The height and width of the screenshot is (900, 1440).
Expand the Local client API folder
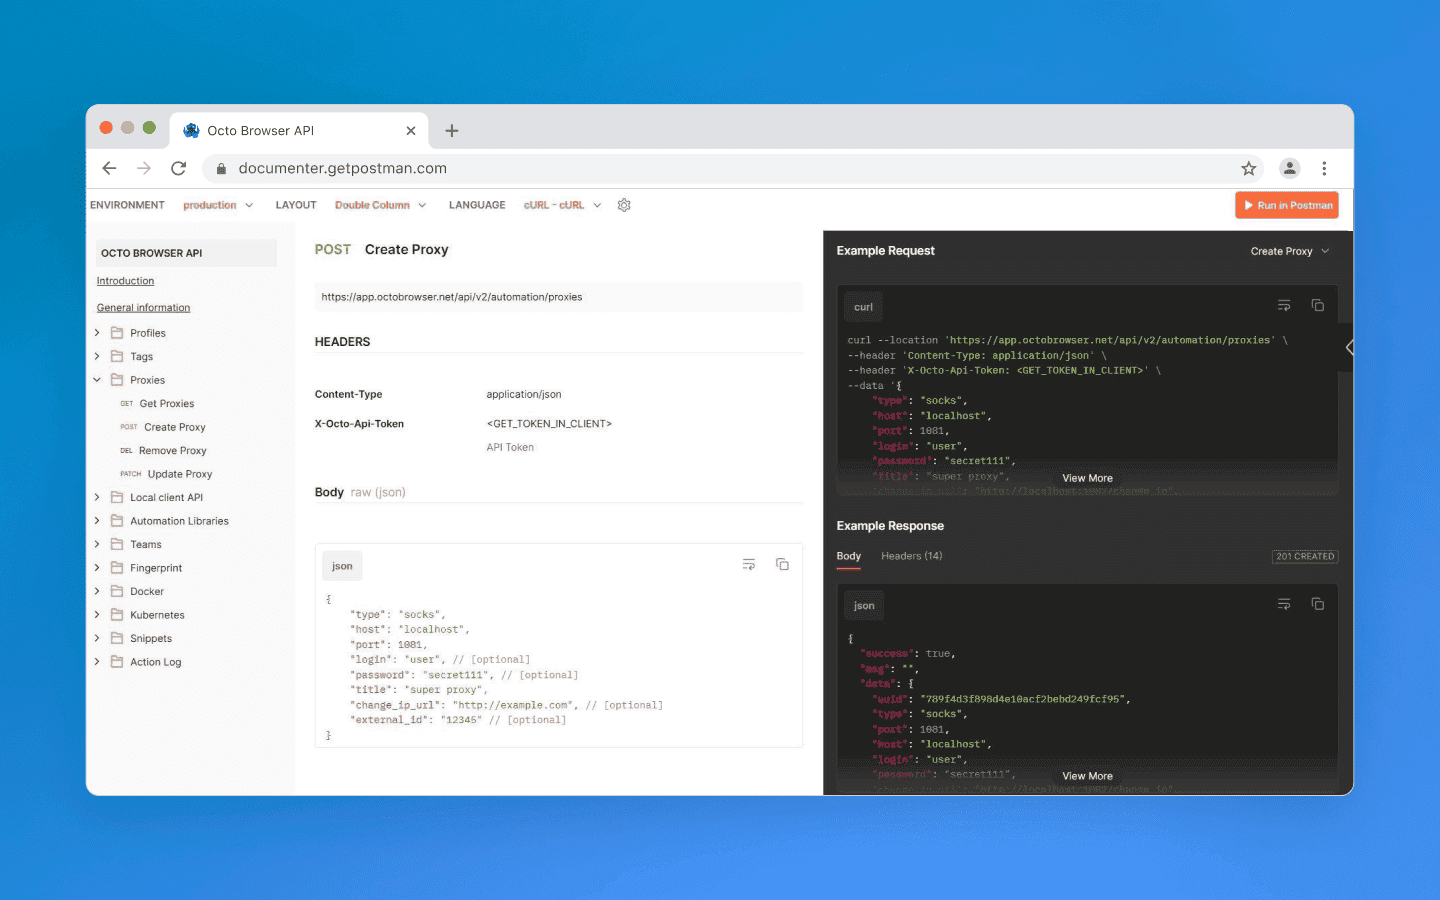(x=97, y=497)
